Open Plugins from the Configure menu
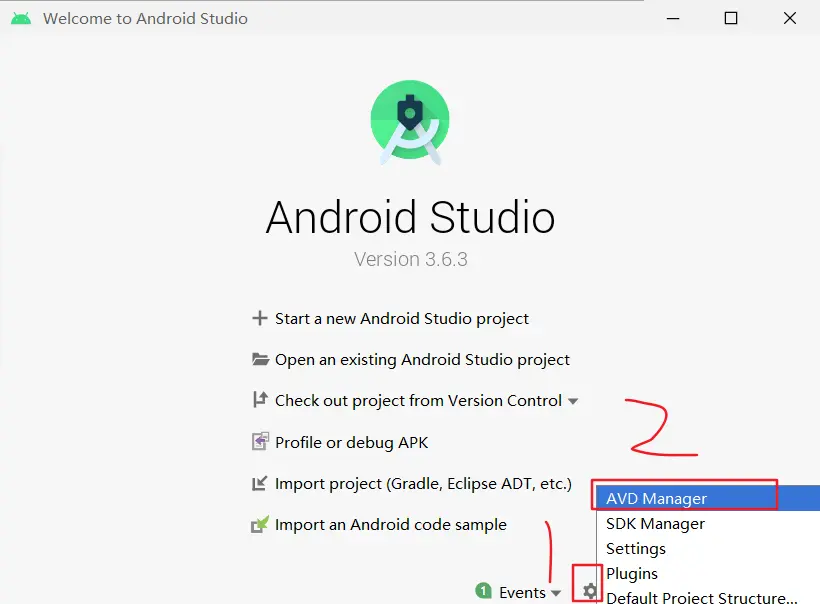This screenshot has width=820, height=604. (x=708, y=574)
